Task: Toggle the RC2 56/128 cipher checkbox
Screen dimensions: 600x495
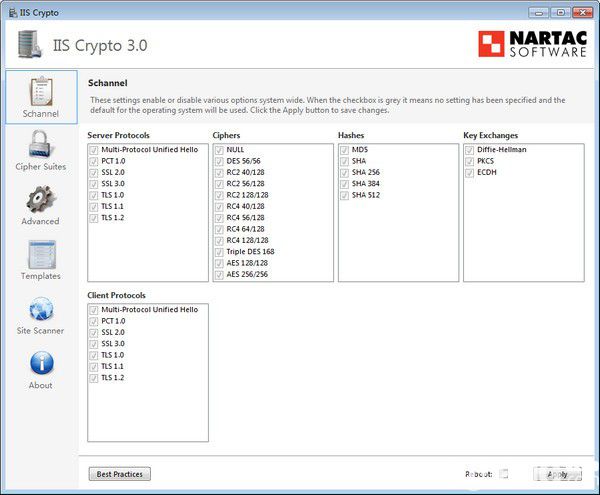Action: [219, 184]
